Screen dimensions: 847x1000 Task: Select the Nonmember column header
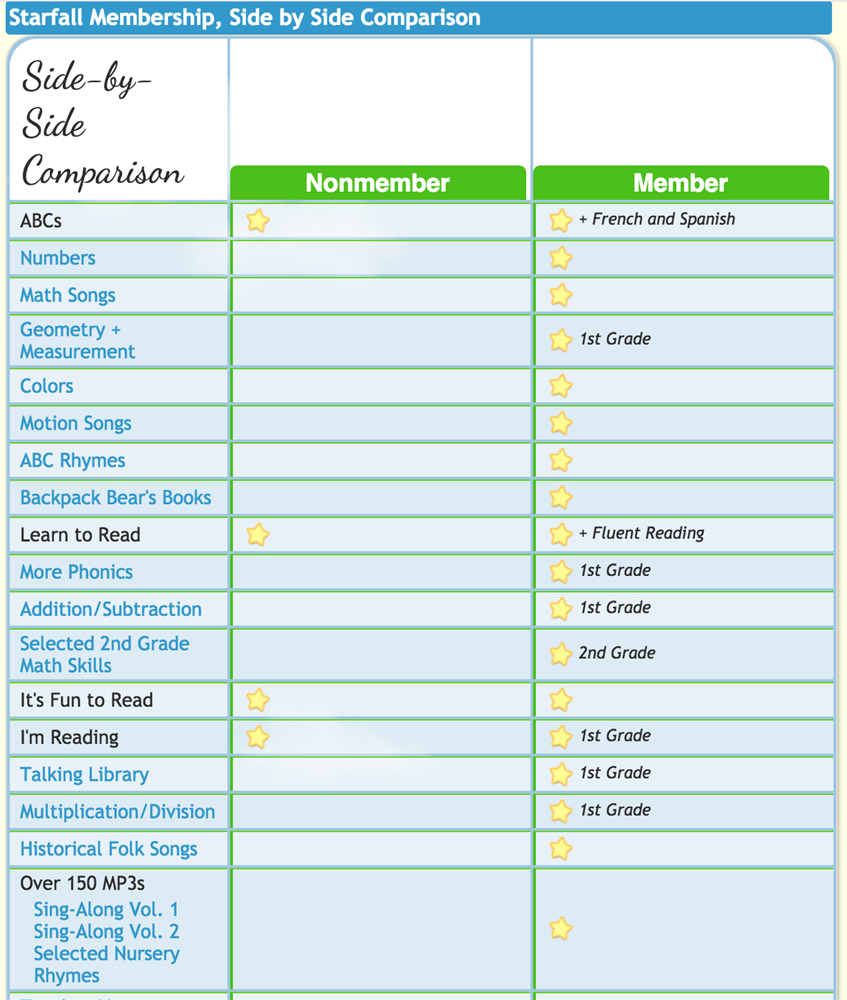[378, 183]
